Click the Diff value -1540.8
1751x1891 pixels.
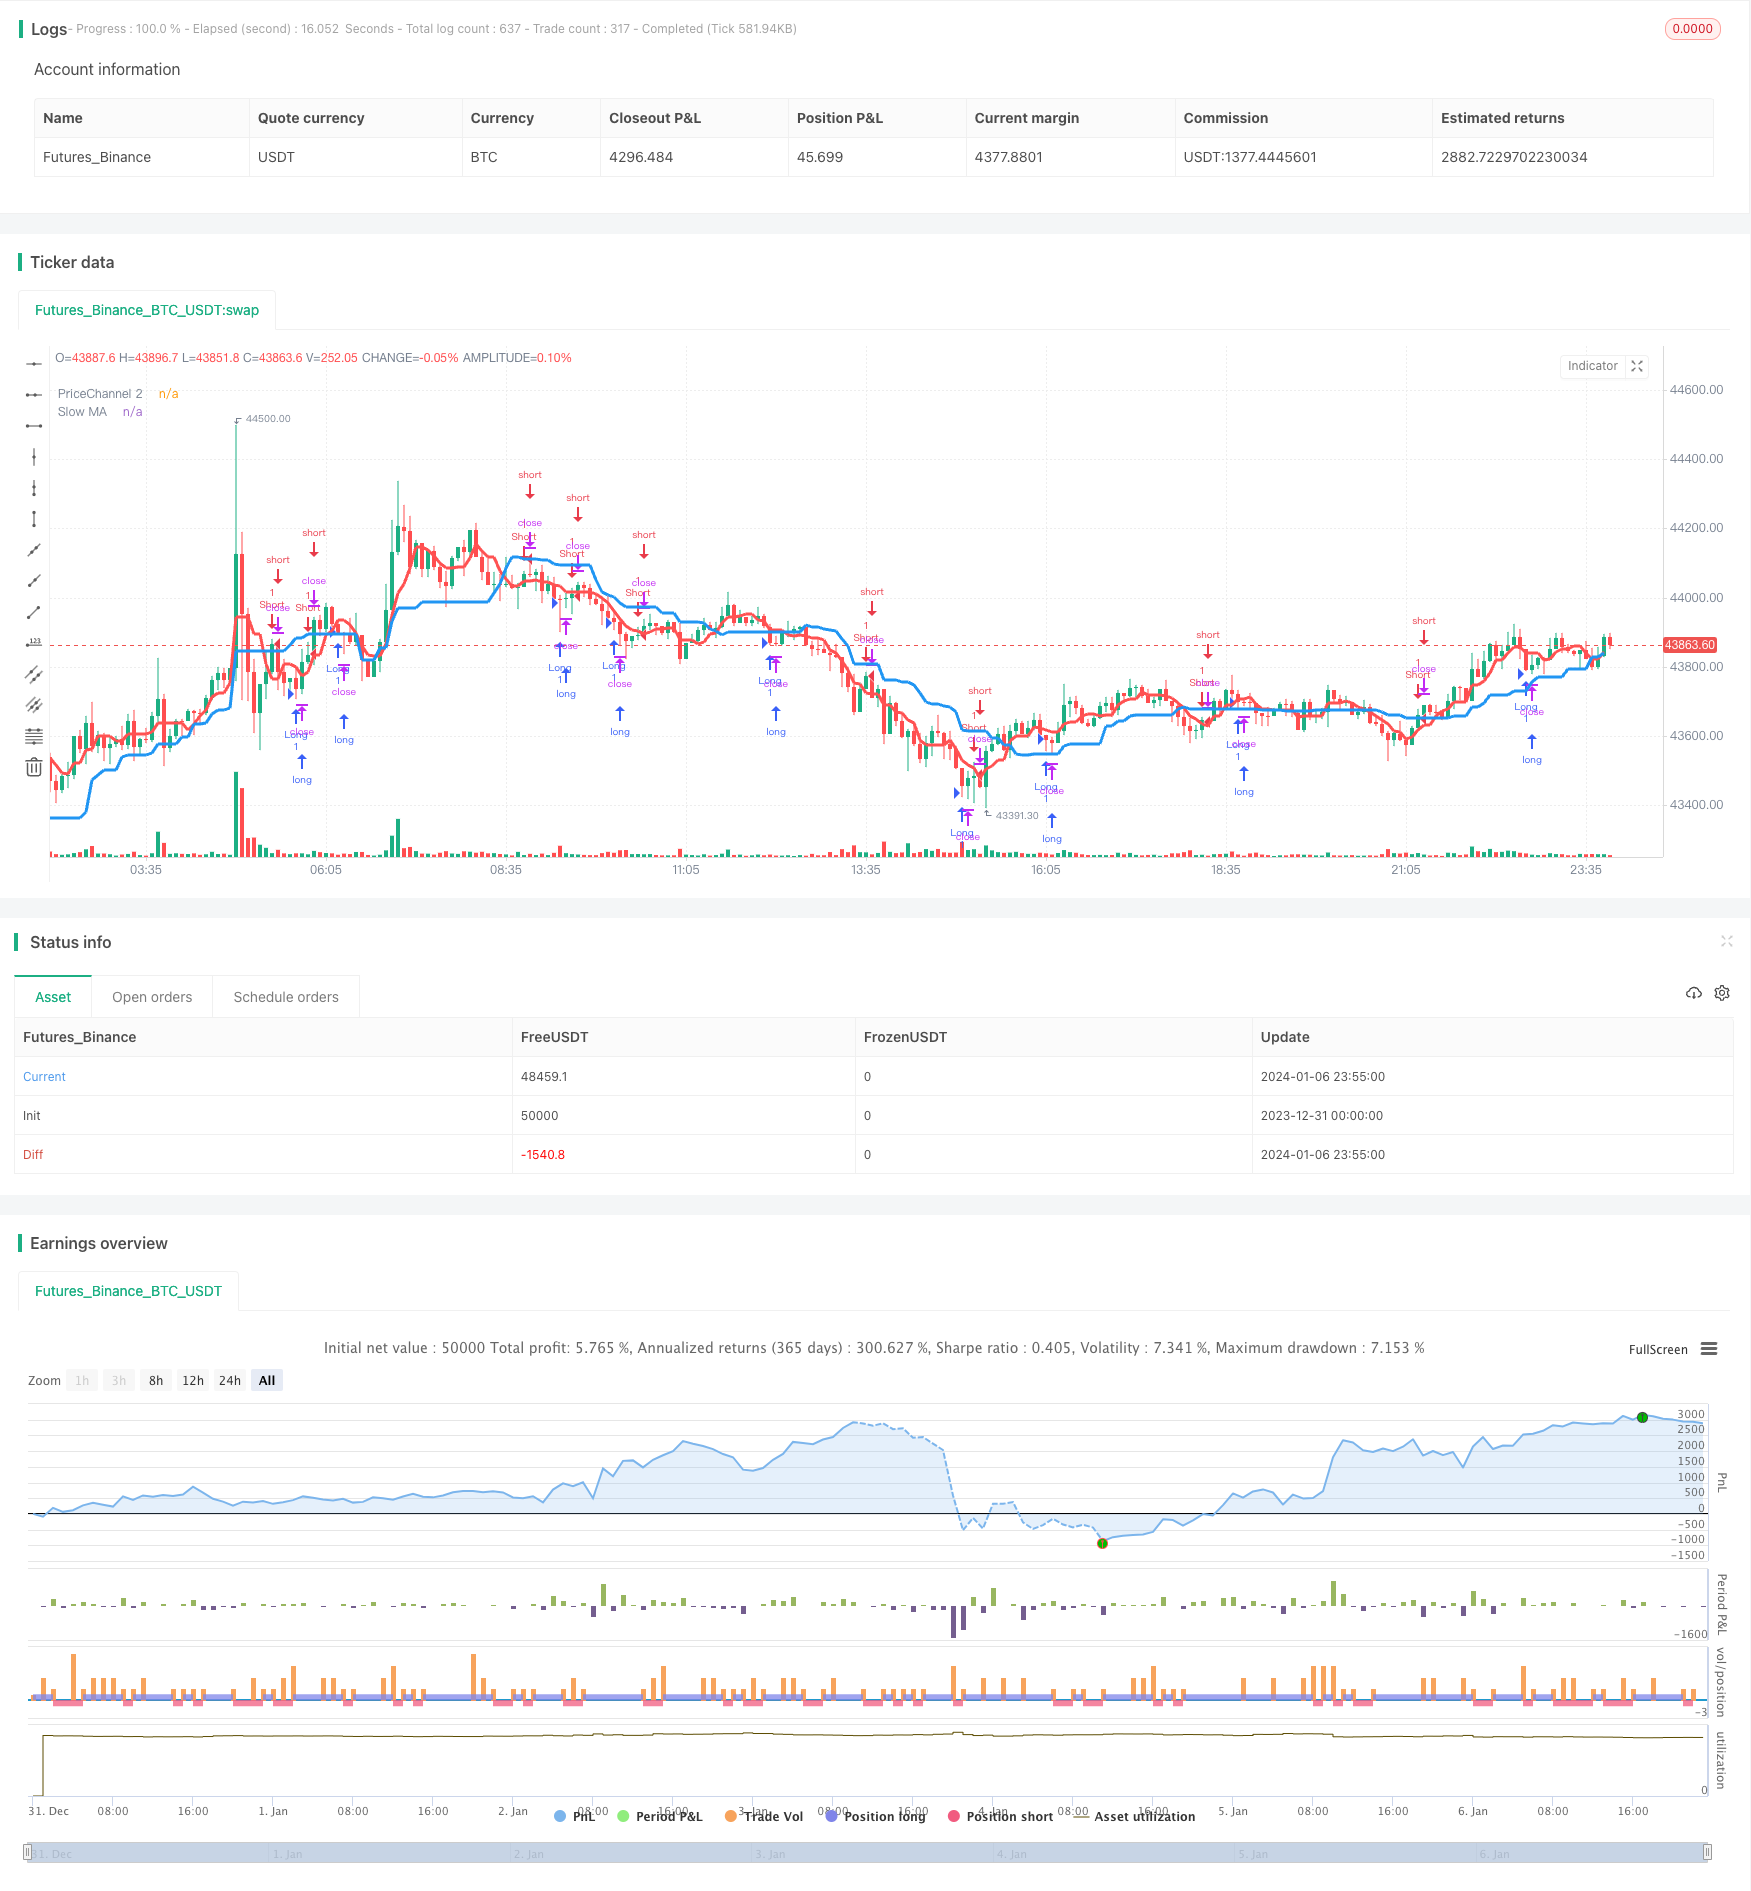pyautogui.click(x=543, y=1155)
